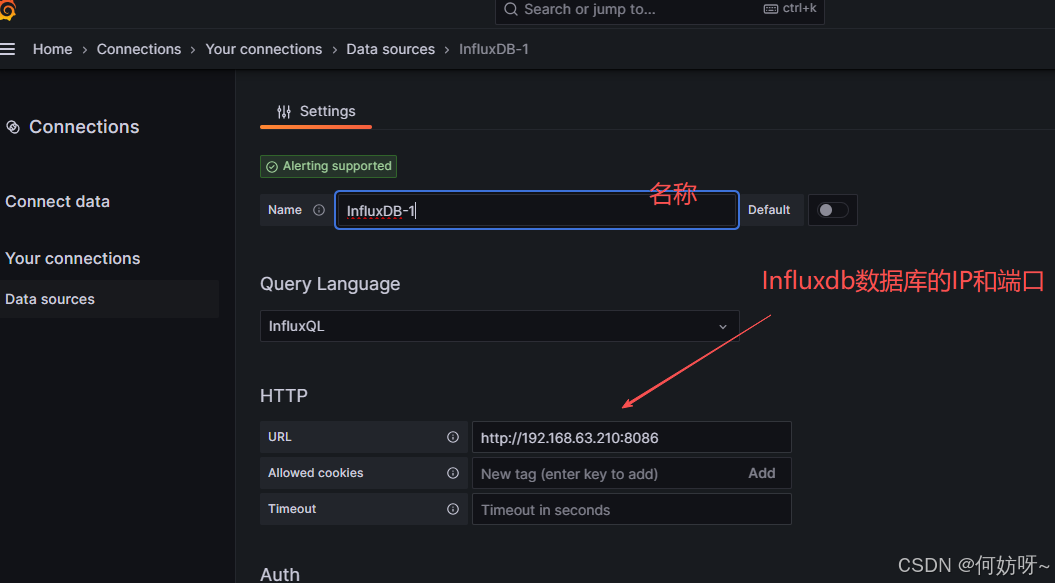Click the Name field label
The width and height of the screenshot is (1055, 583).
click(x=285, y=210)
